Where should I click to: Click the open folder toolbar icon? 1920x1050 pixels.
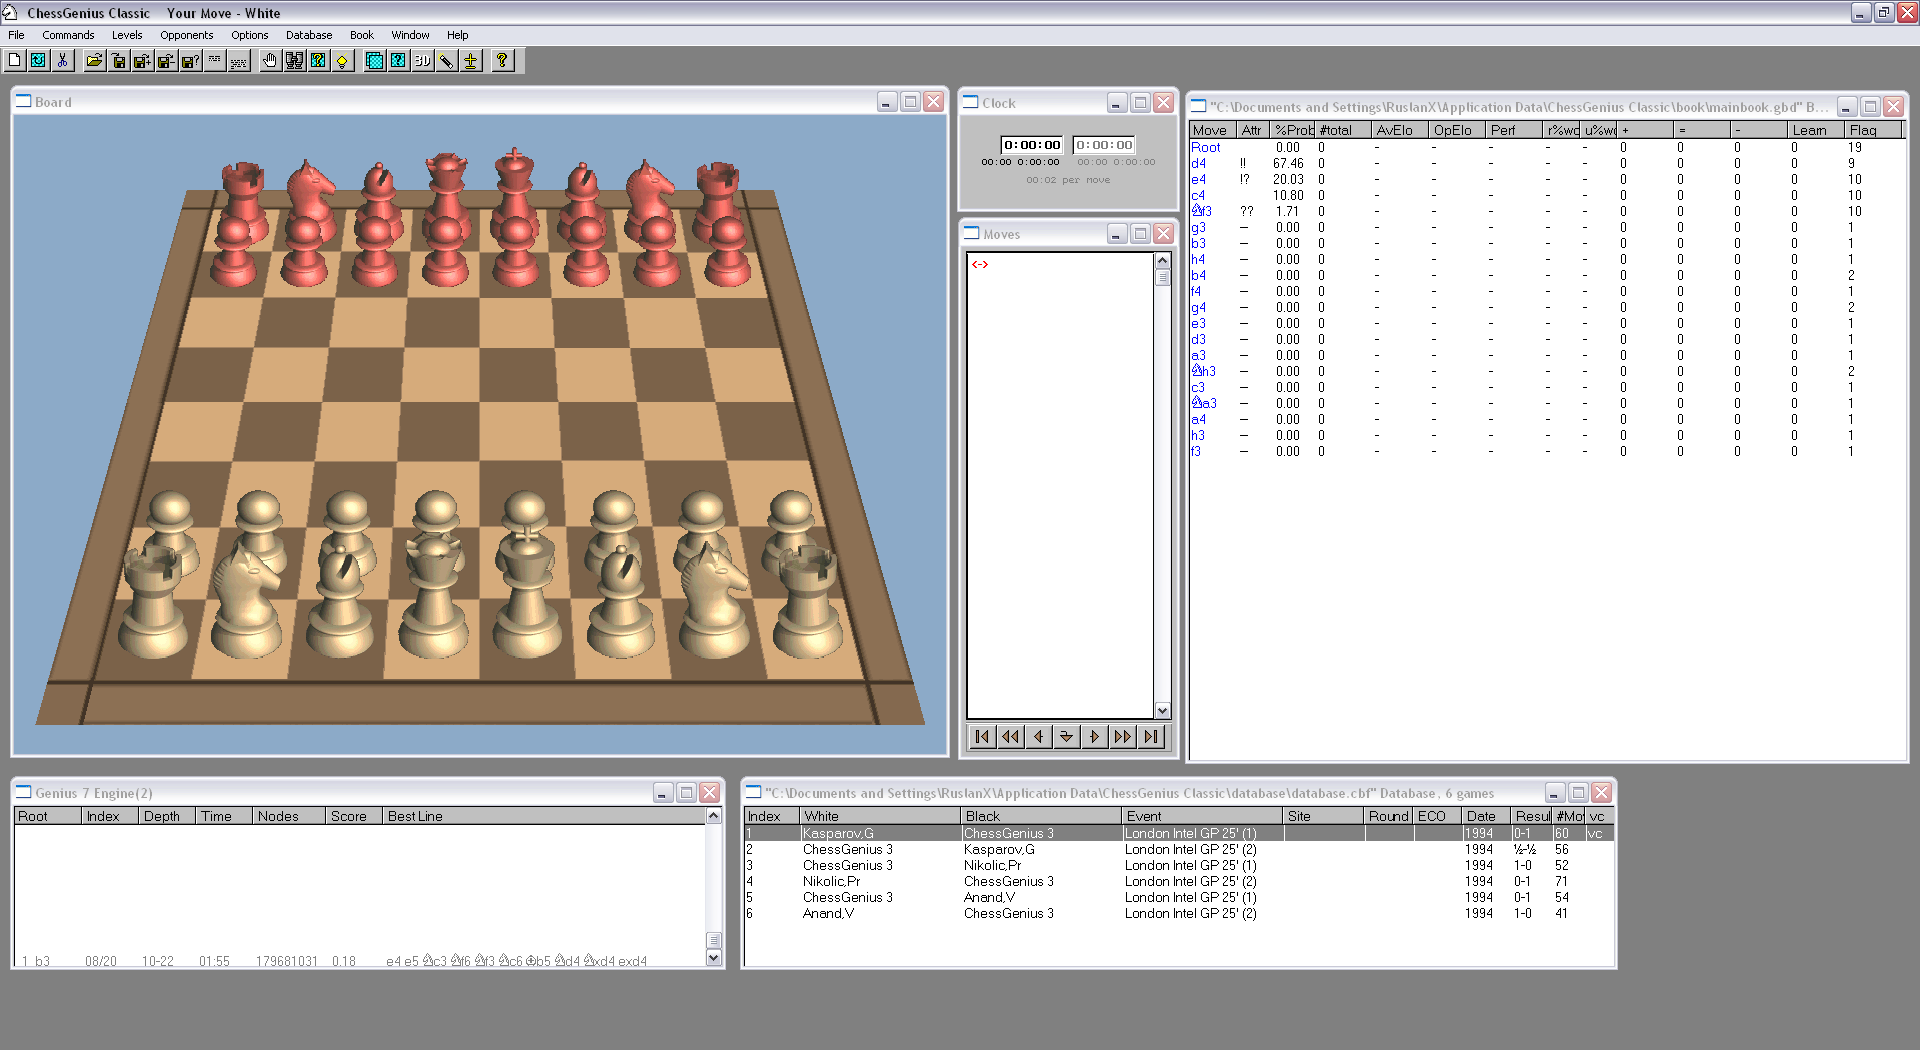pos(94,61)
